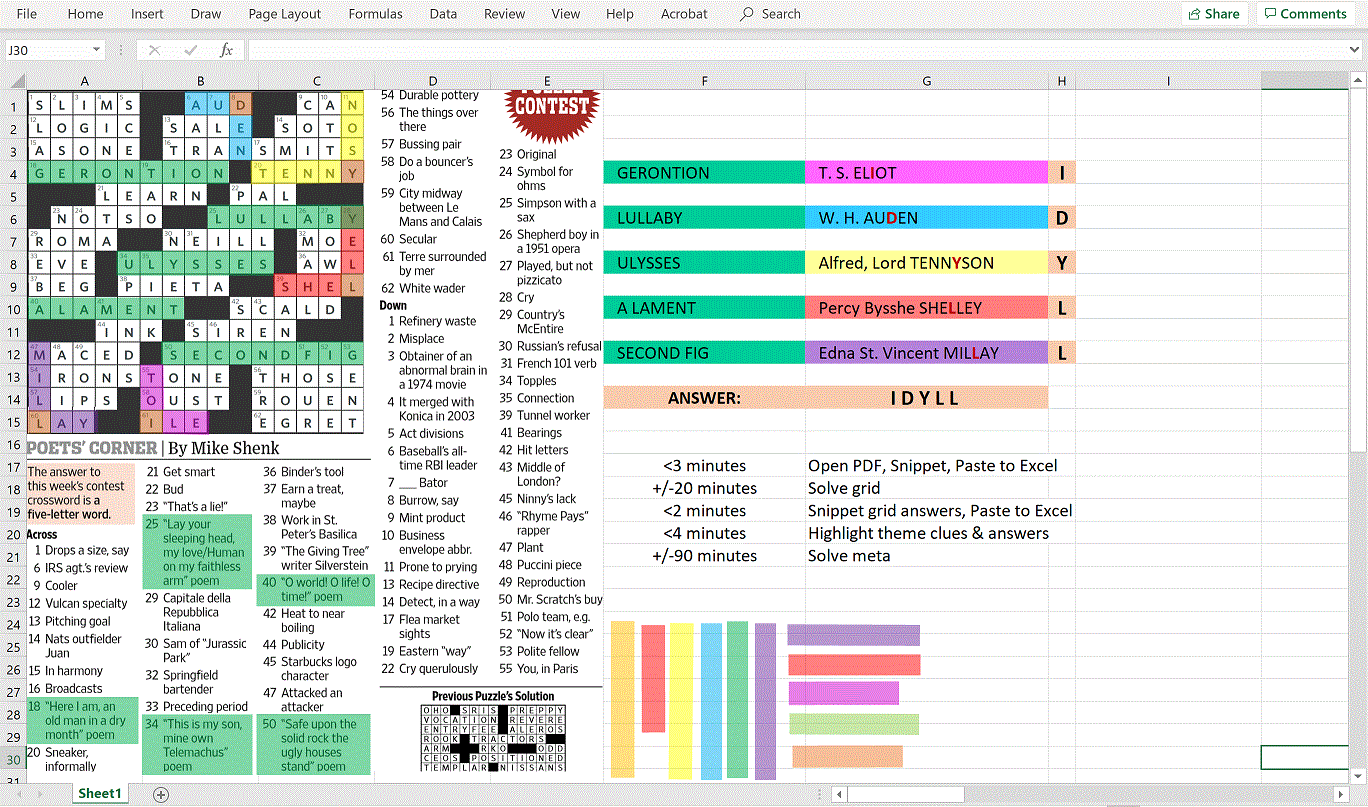Select column H header
Screen dimensions: 1368x807
click(1062, 81)
